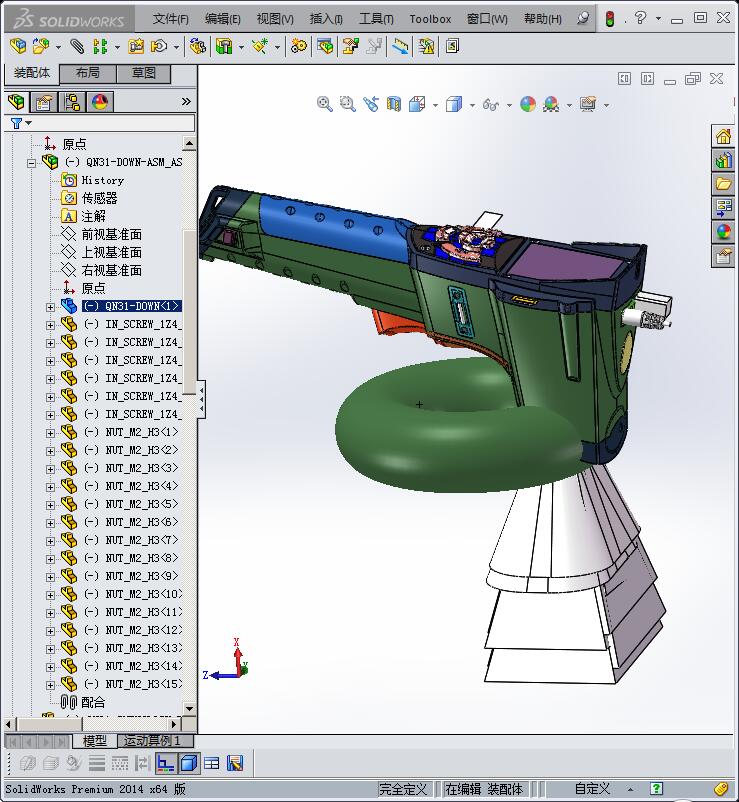Screen dimensions: 739x802
Task: Click the table layout status icon
Action: coord(212,763)
